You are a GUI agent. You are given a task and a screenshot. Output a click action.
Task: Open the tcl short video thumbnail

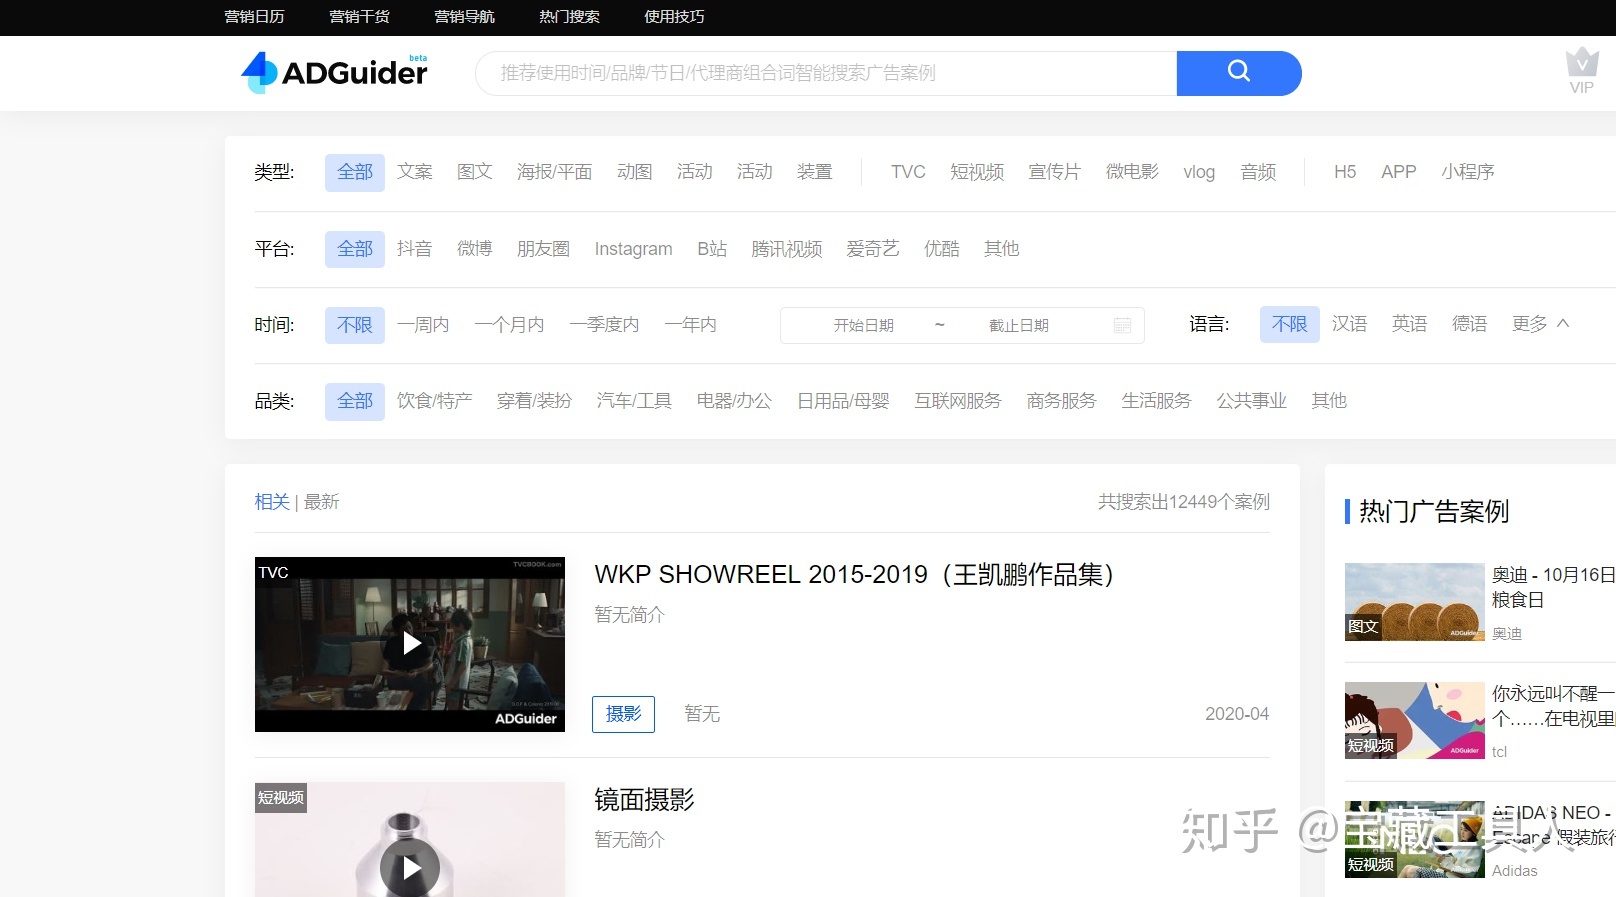pyautogui.click(x=1414, y=721)
